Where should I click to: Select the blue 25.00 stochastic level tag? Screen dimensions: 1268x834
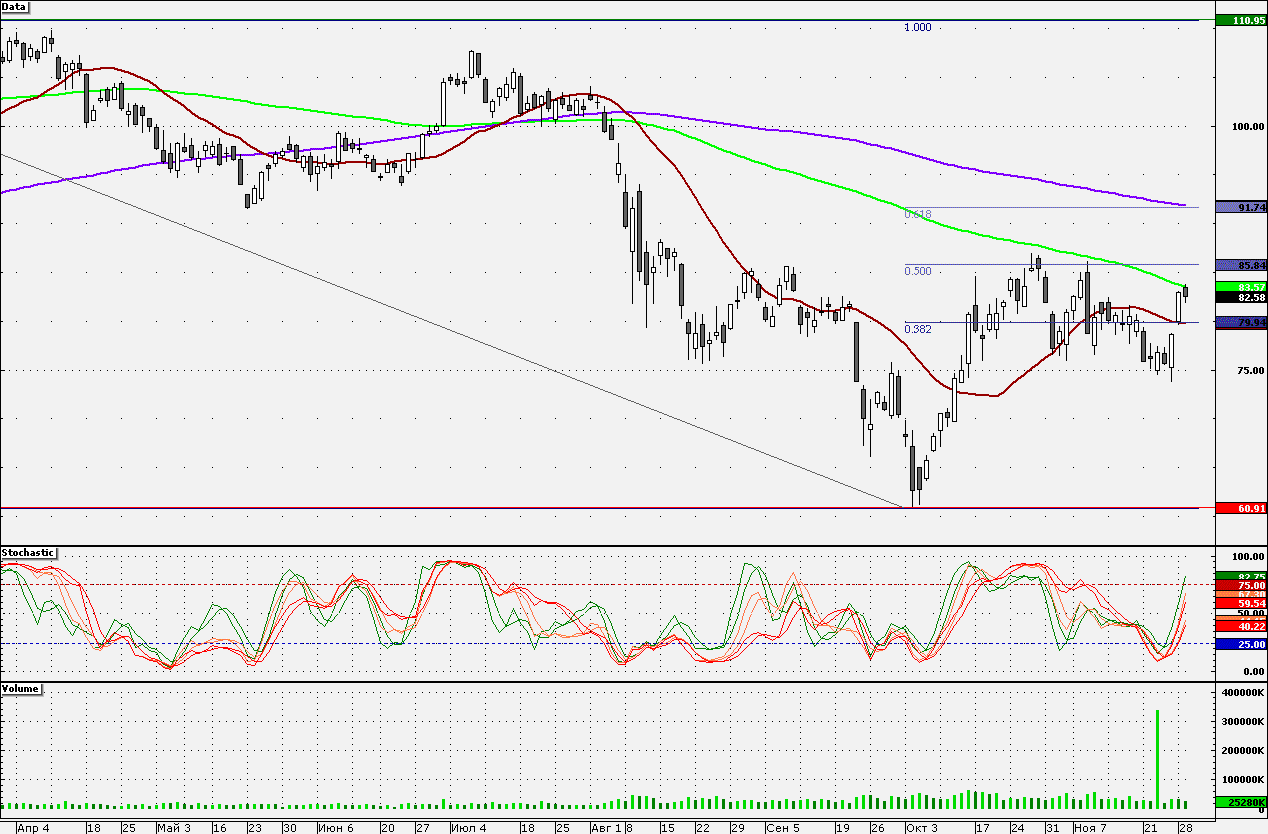(x=1240, y=645)
